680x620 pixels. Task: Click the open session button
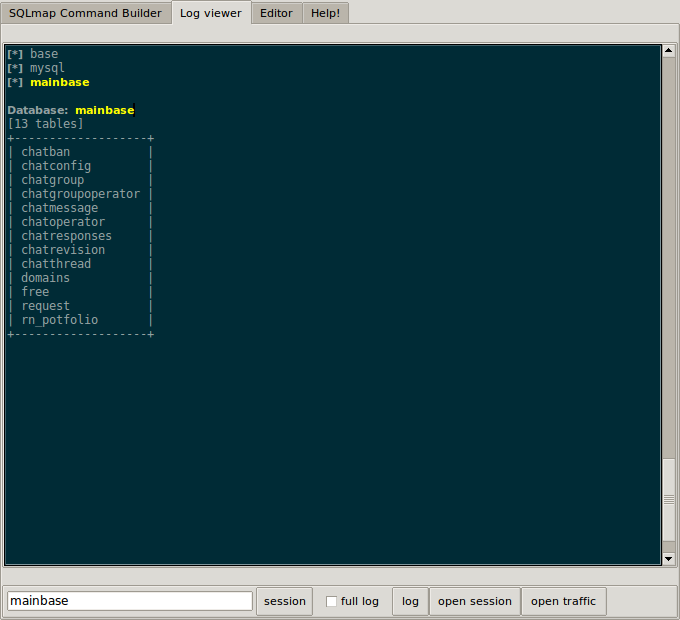click(x=475, y=601)
